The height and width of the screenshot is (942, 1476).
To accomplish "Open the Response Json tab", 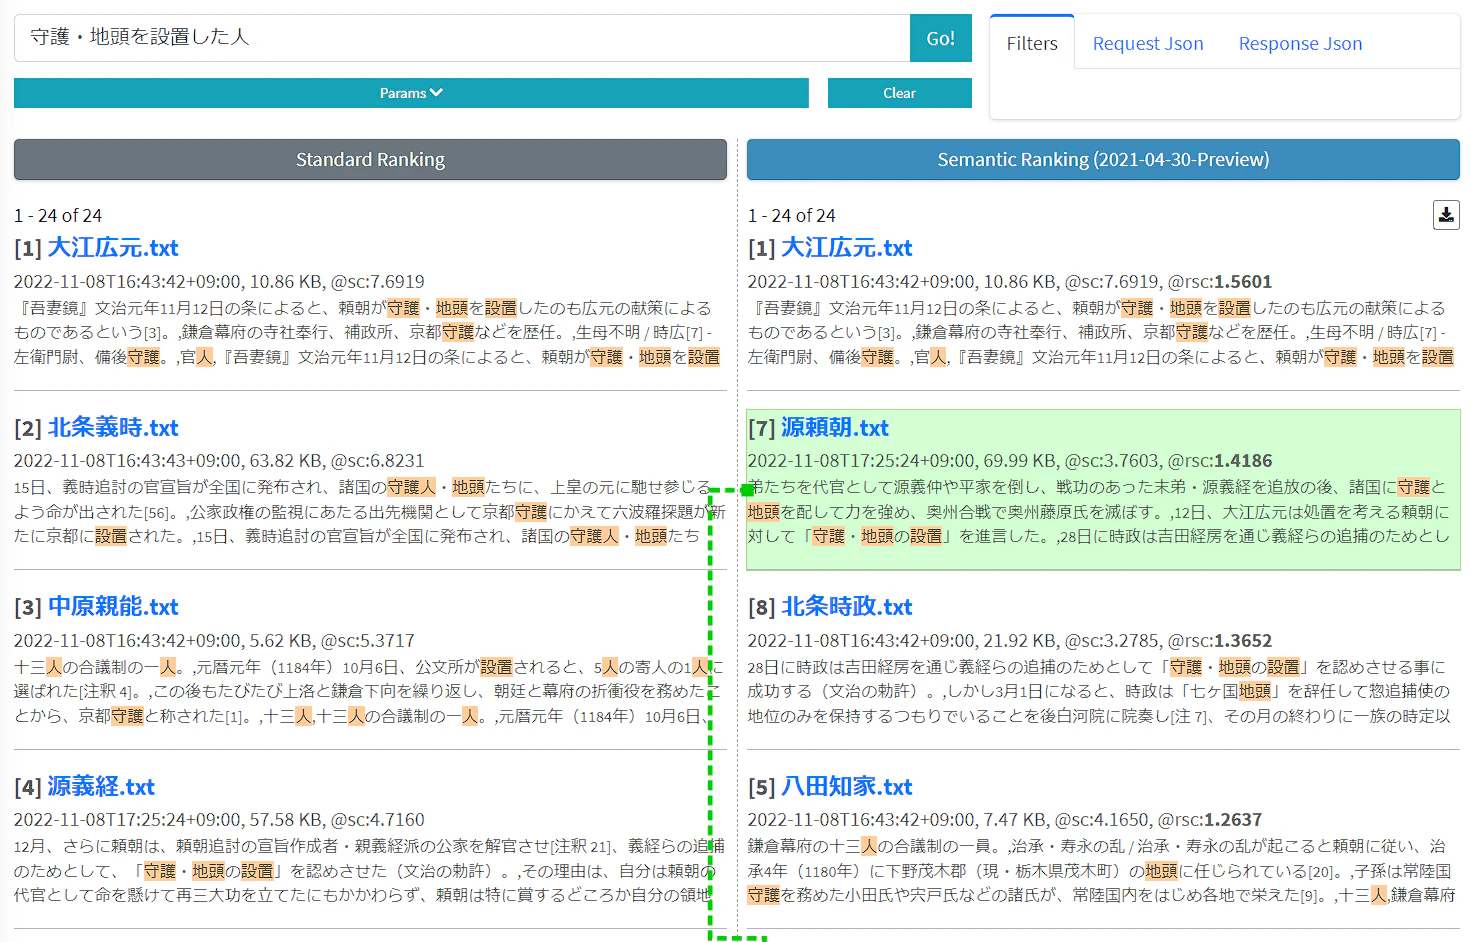I will 1300,43.
